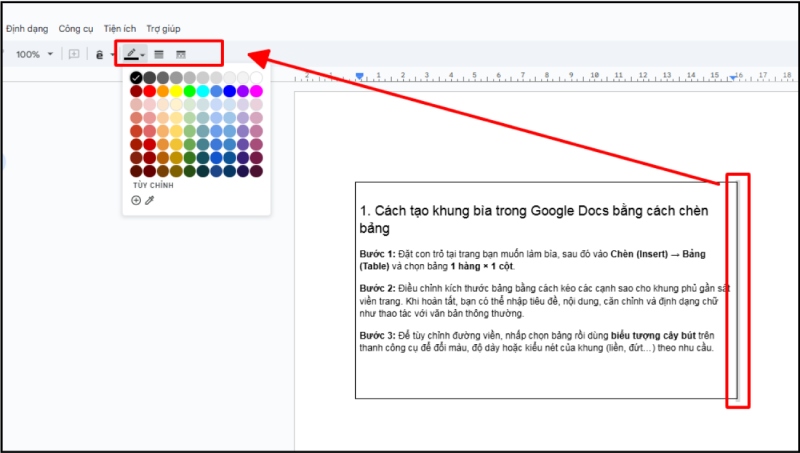This screenshot has width=800, height=453.
Task: Choose the magenta swatch in the palette
Action: 256,91
